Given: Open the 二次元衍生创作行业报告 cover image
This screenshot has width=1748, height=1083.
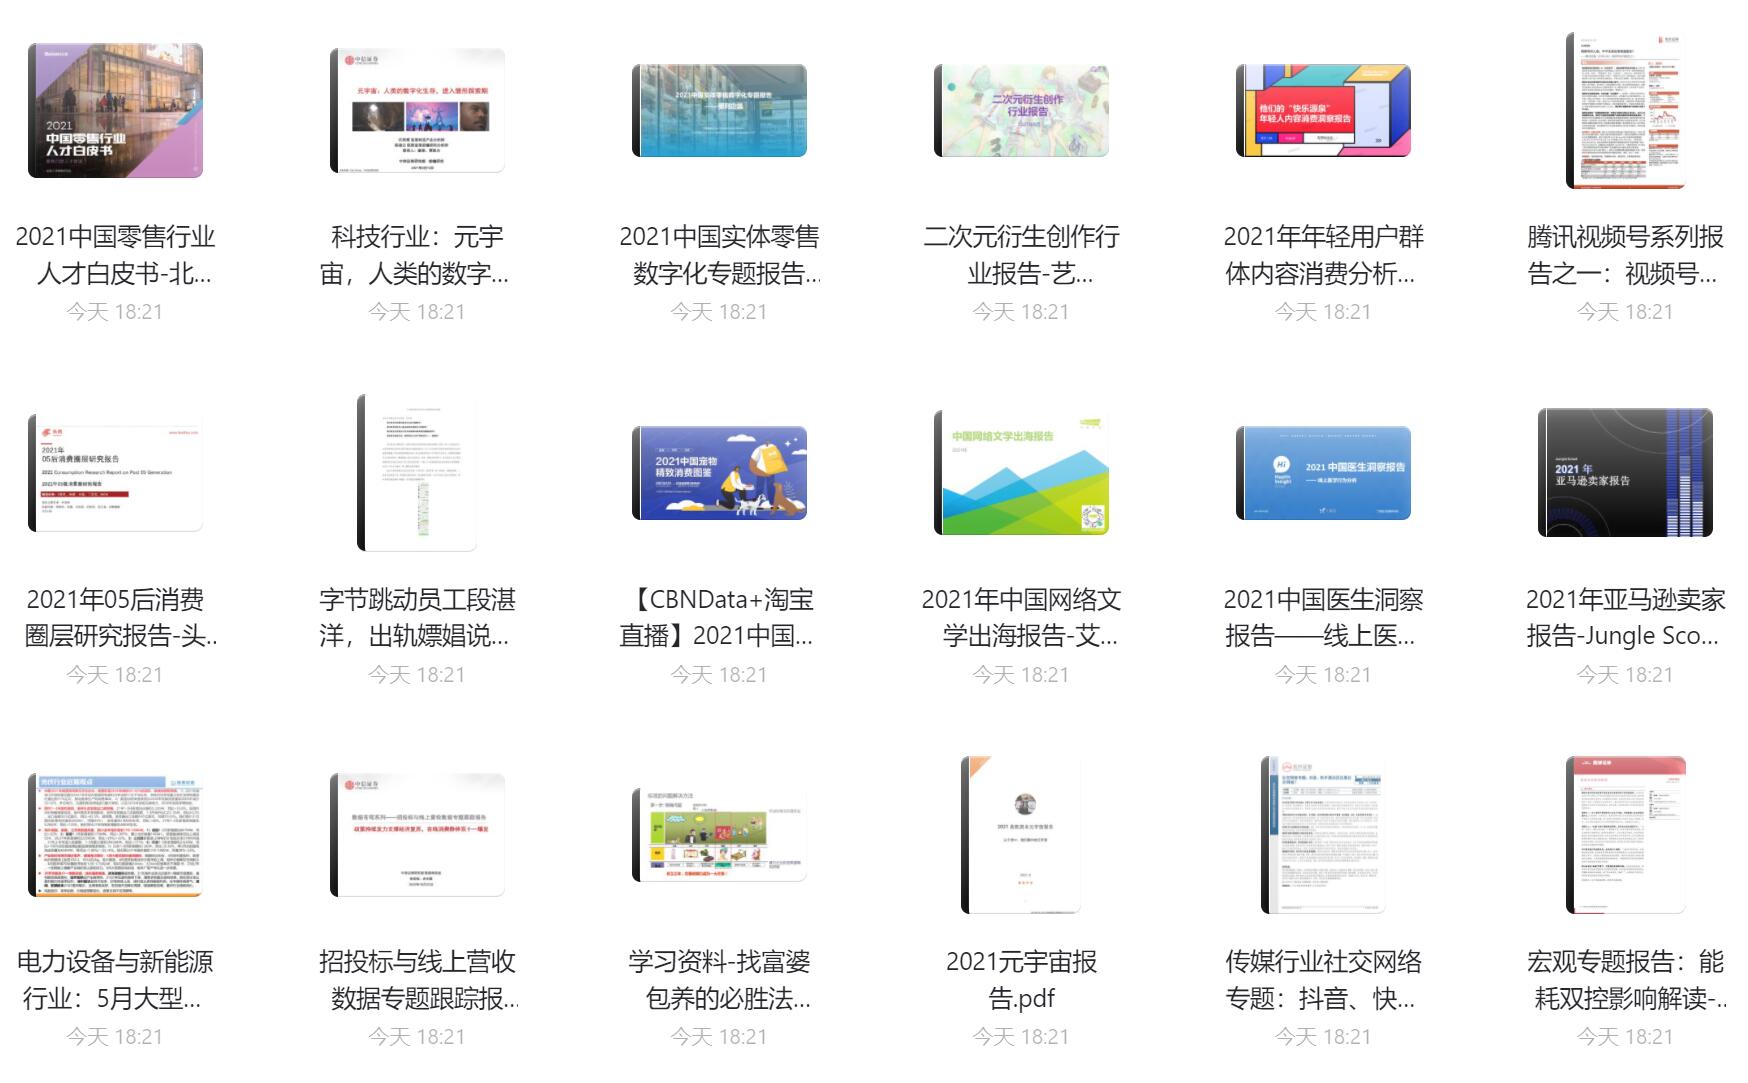Looking at the screenshot, I should click(1021, 111).
